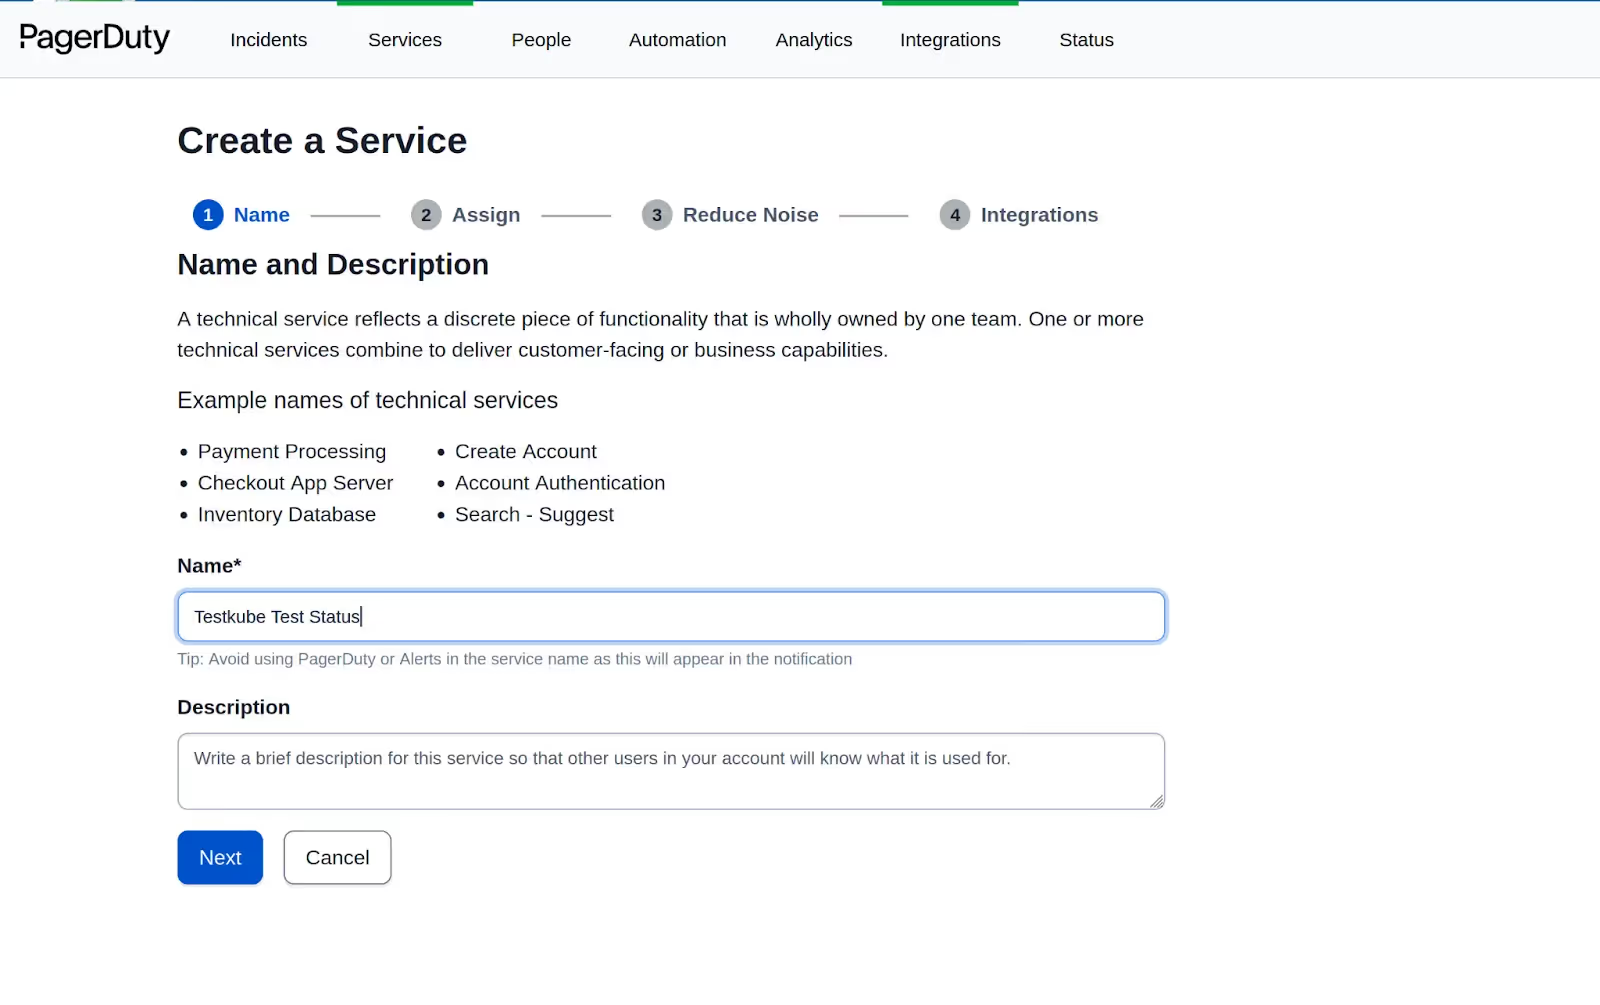Click the Assign step label
Image resolution: width=1600 pixels, height=1005 pixels.
(486, 215)
